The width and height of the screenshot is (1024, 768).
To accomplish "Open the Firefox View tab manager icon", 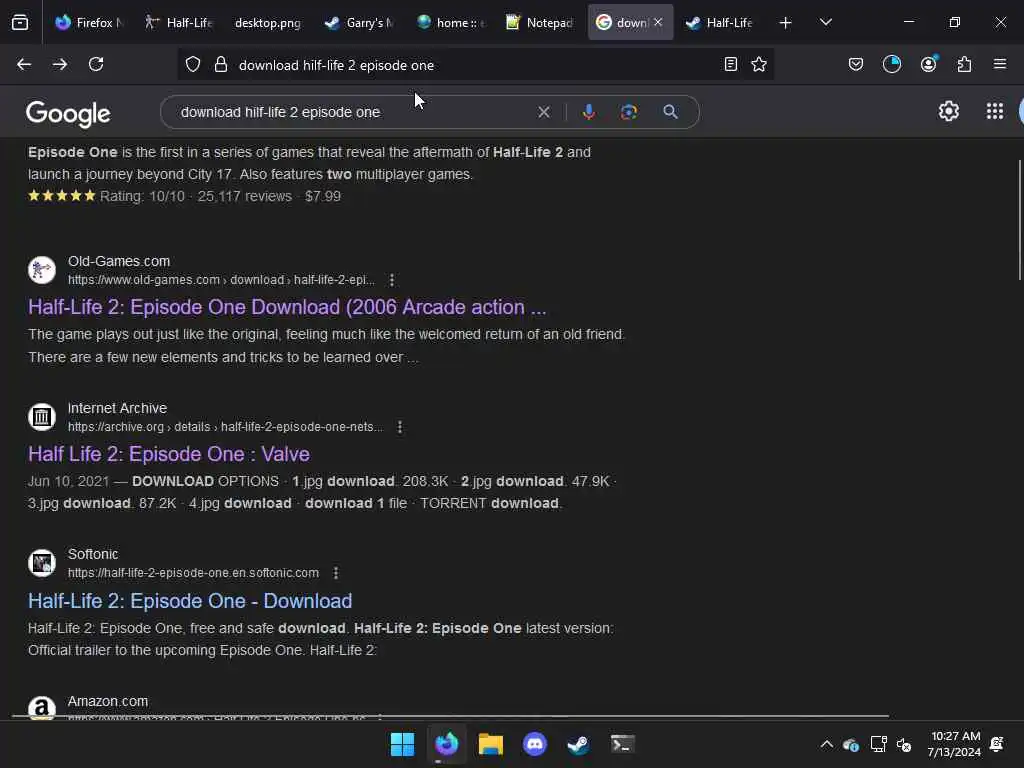I will tap(20, 23).
